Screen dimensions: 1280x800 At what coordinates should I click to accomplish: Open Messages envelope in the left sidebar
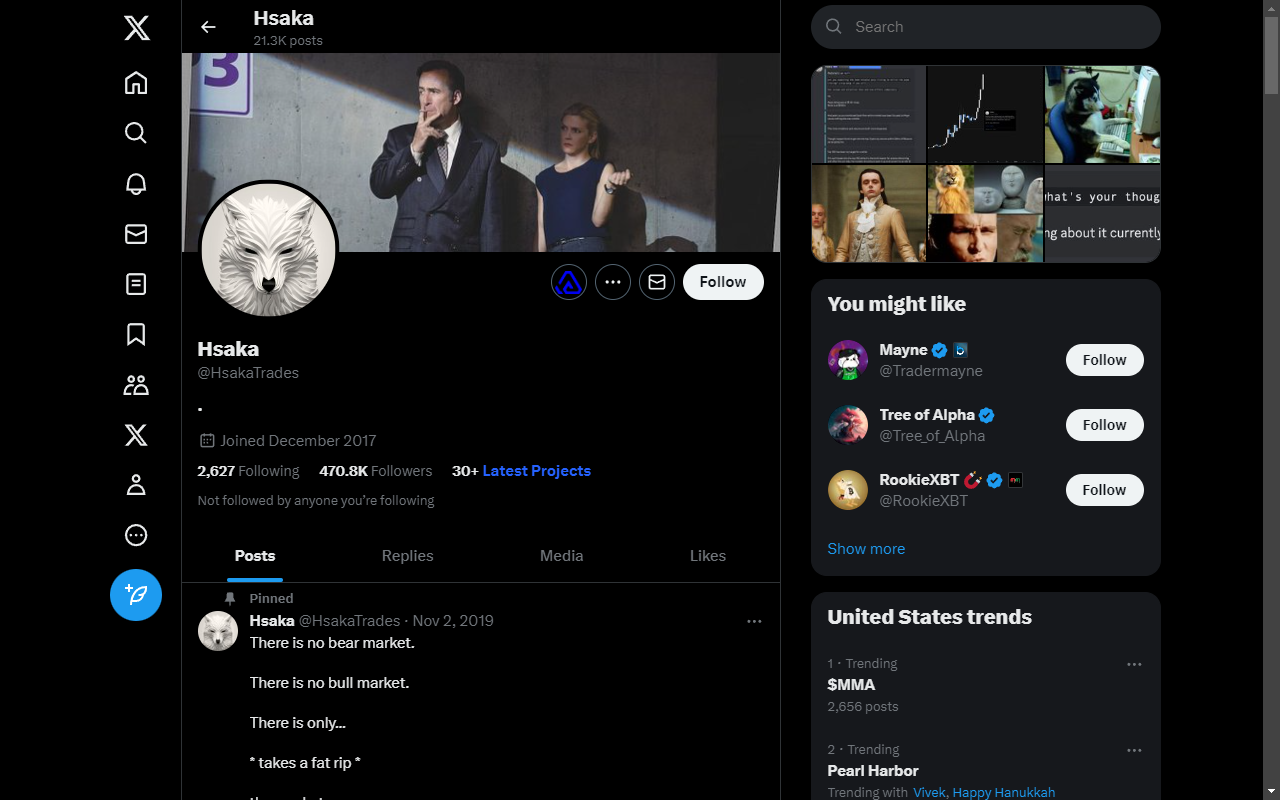(x=136, y=234)
